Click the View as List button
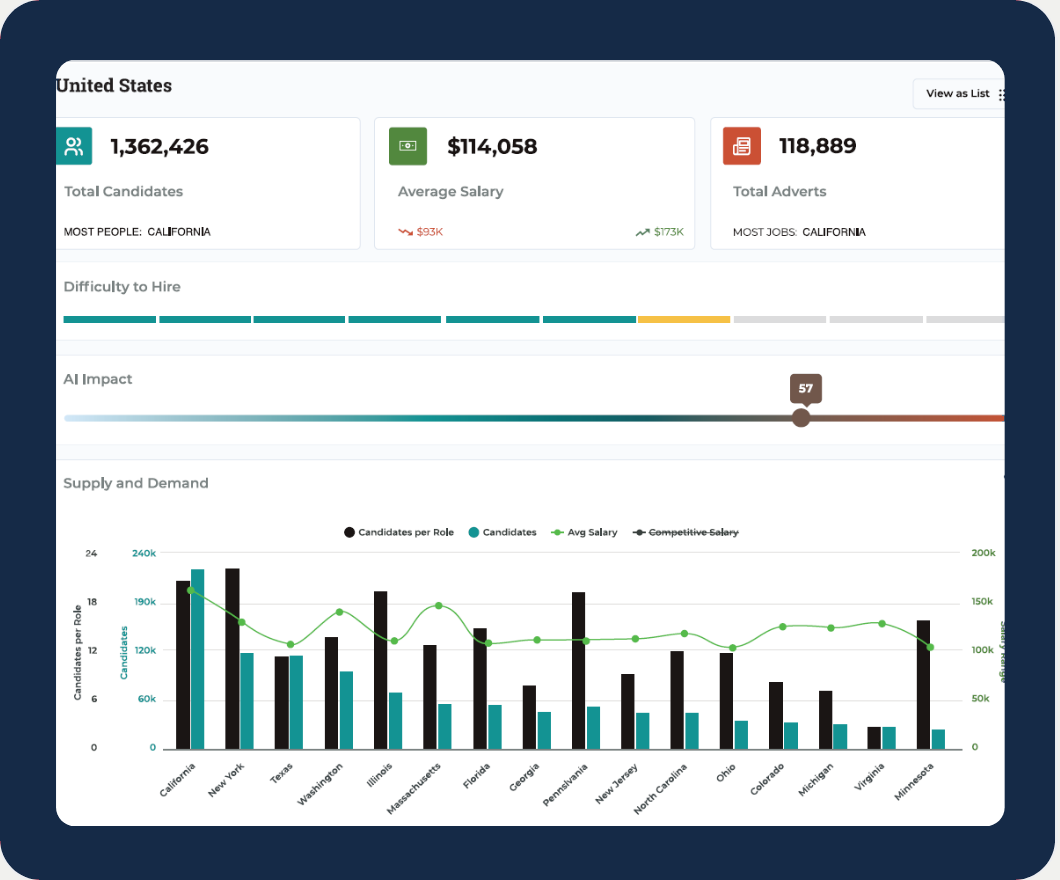Screen dimensions: 1060x880 click(959, 93)
